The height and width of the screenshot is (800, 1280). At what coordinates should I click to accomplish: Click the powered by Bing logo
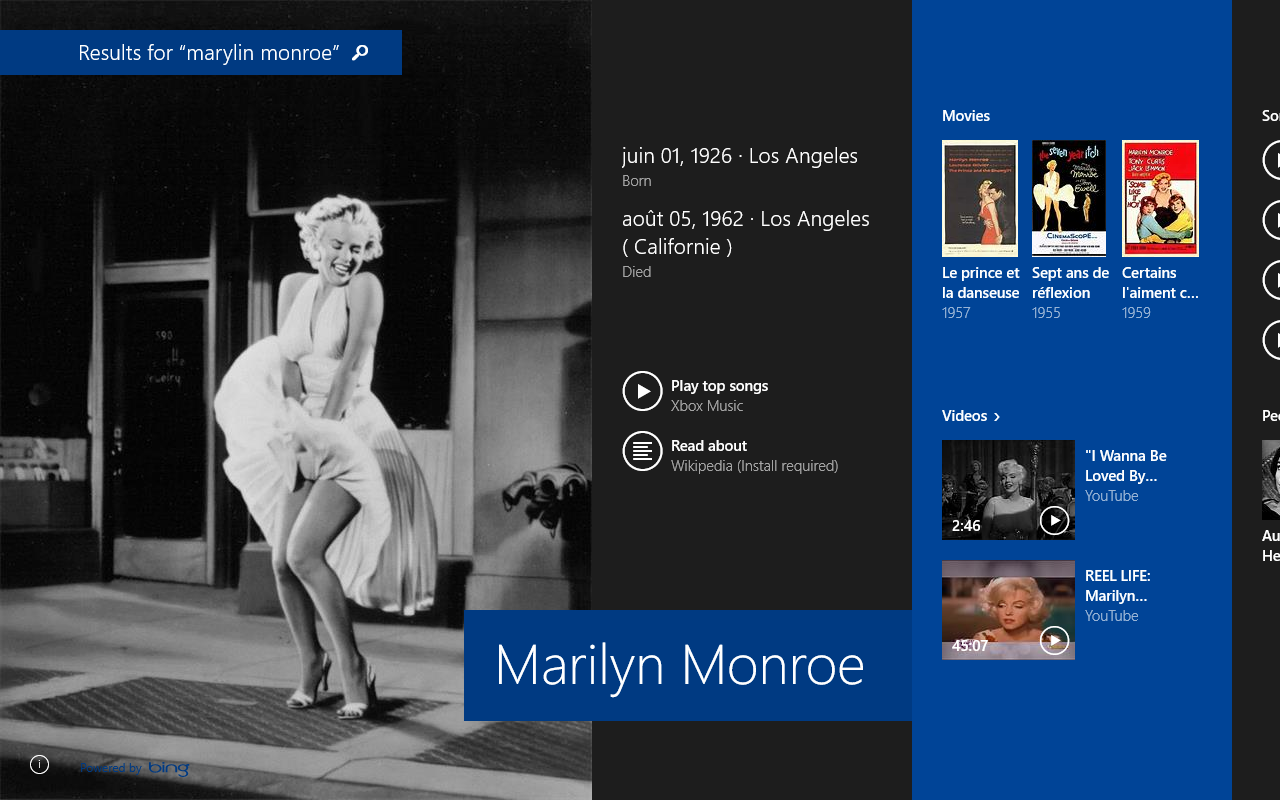[136, 768]
